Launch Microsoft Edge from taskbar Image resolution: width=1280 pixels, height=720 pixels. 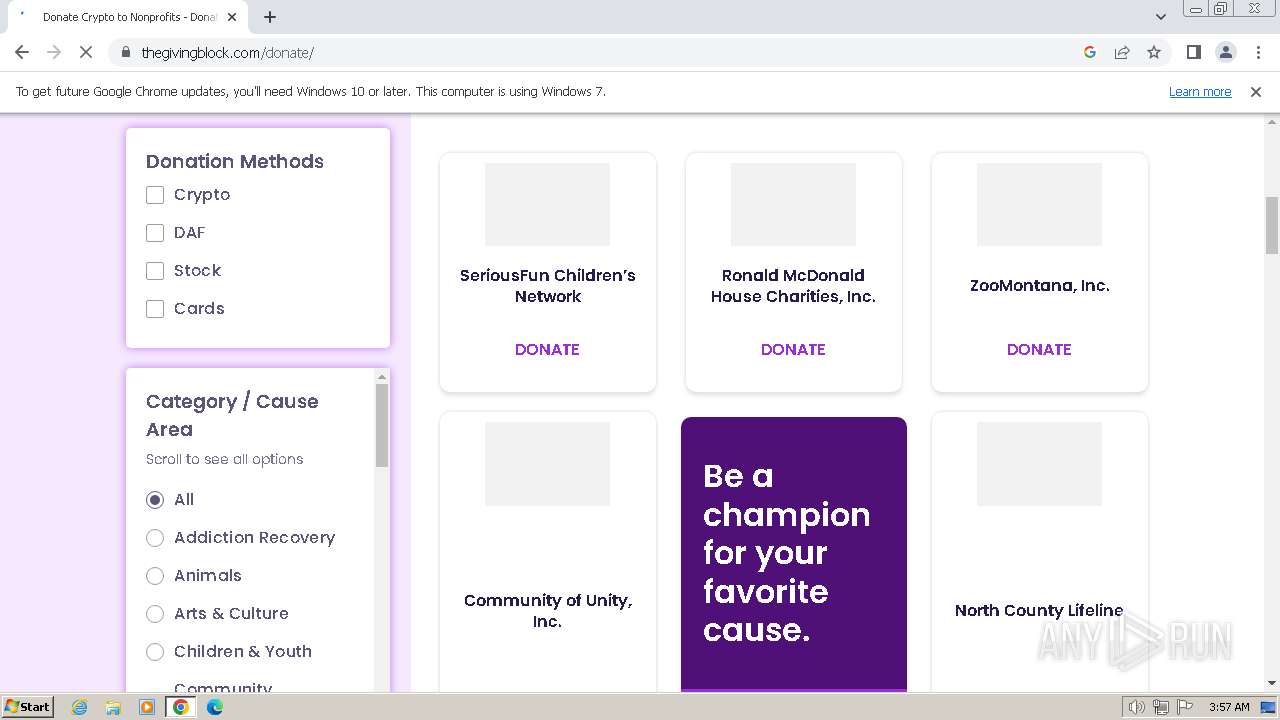pos(214,707)
